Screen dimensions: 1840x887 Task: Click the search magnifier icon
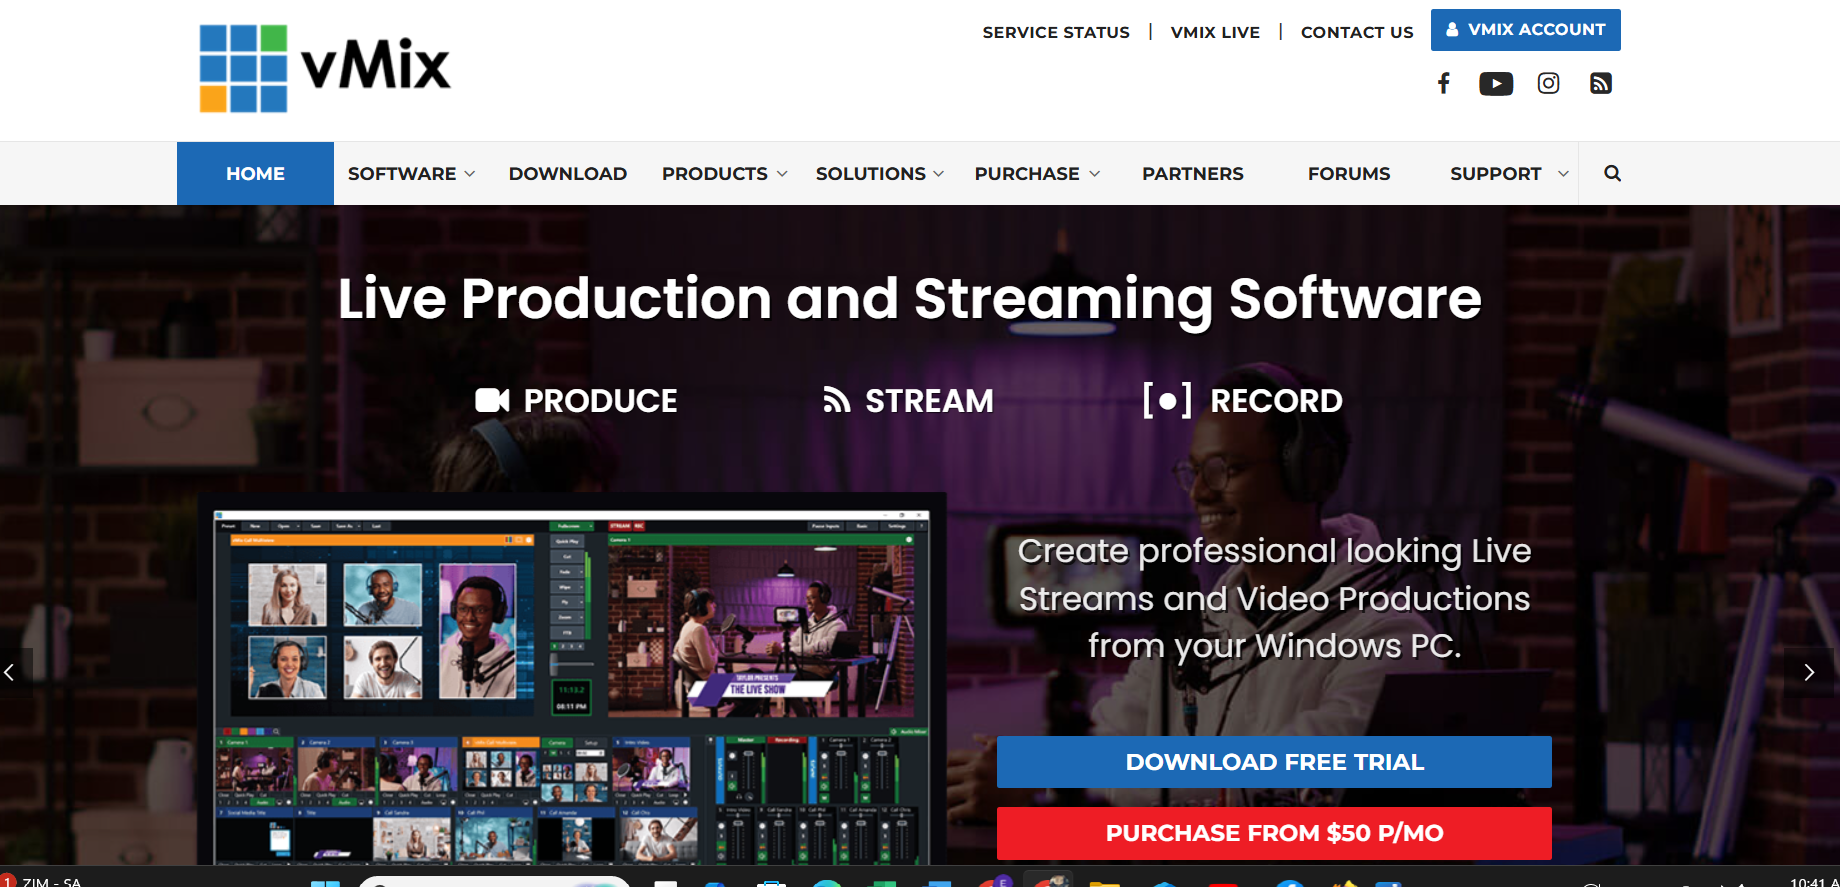click(x=1612, y=173)
